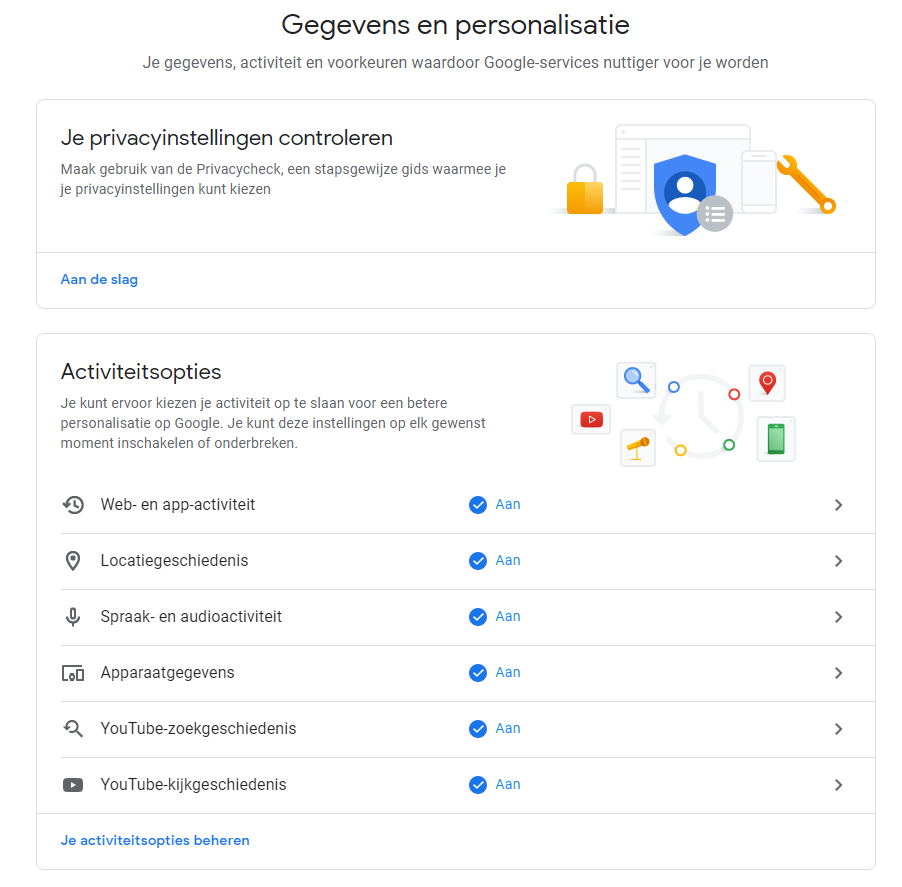Click the 'Aan de slag' link
This screenshot has height=887, width=902.
pos(99,280)
